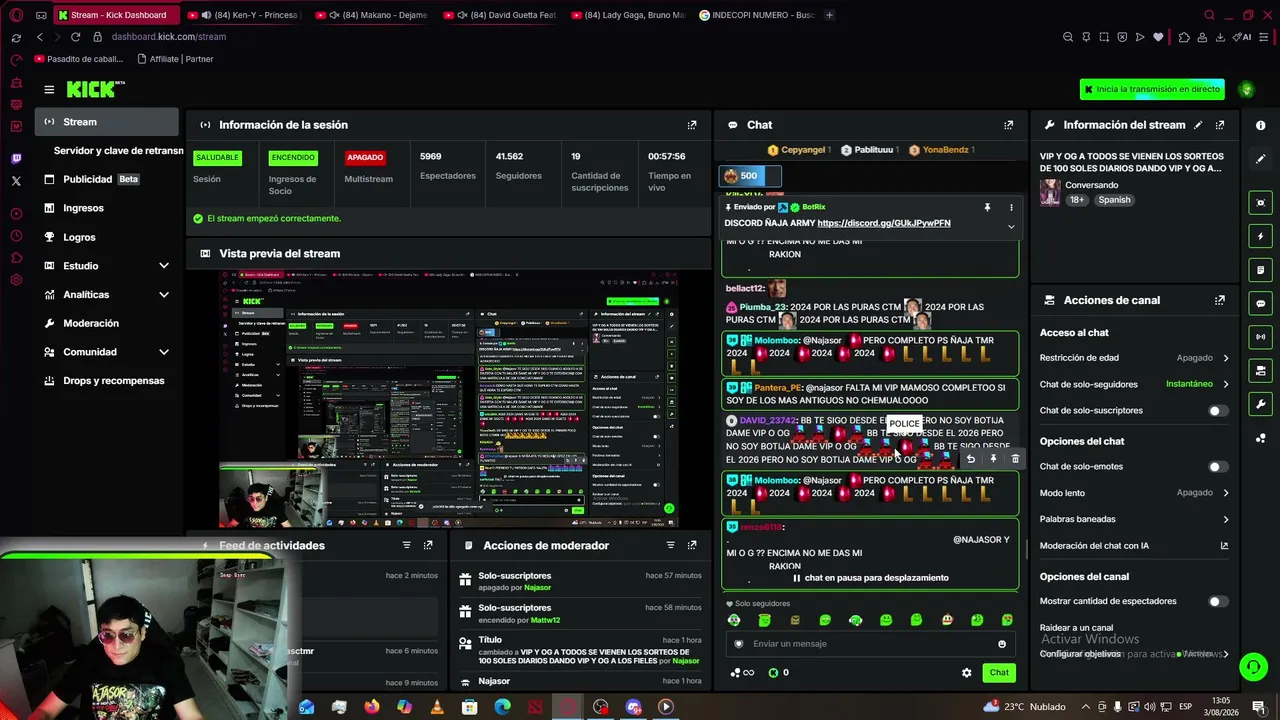Click the green Chat send button
The image size is (1280, 720).
pos(999,673)
